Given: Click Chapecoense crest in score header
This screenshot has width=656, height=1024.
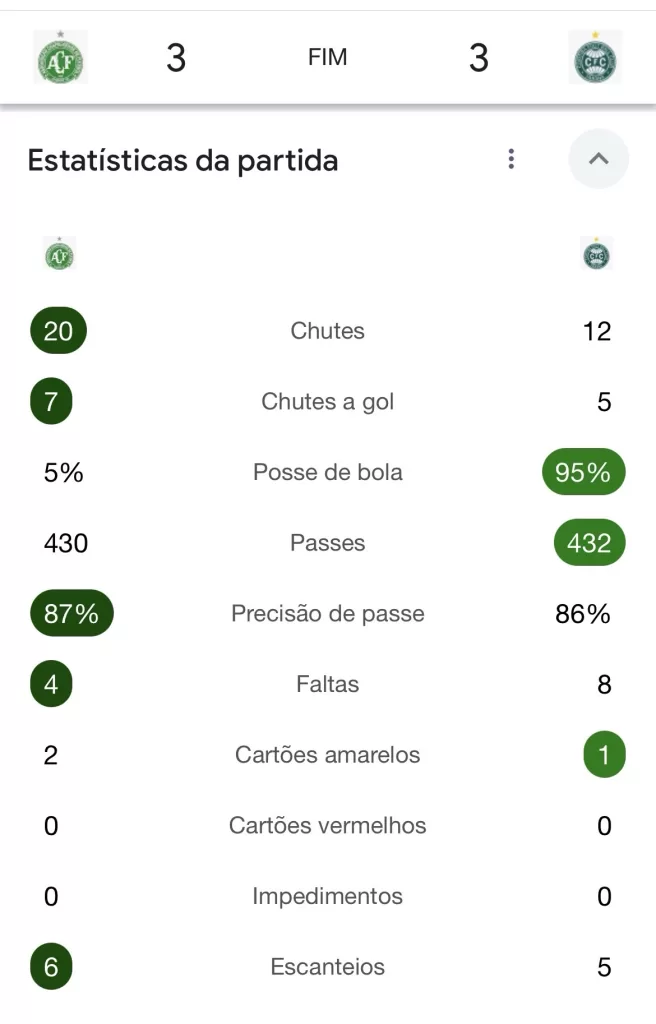Looking at the screenshot, I should pyautogui.click(x=60, y=57).
